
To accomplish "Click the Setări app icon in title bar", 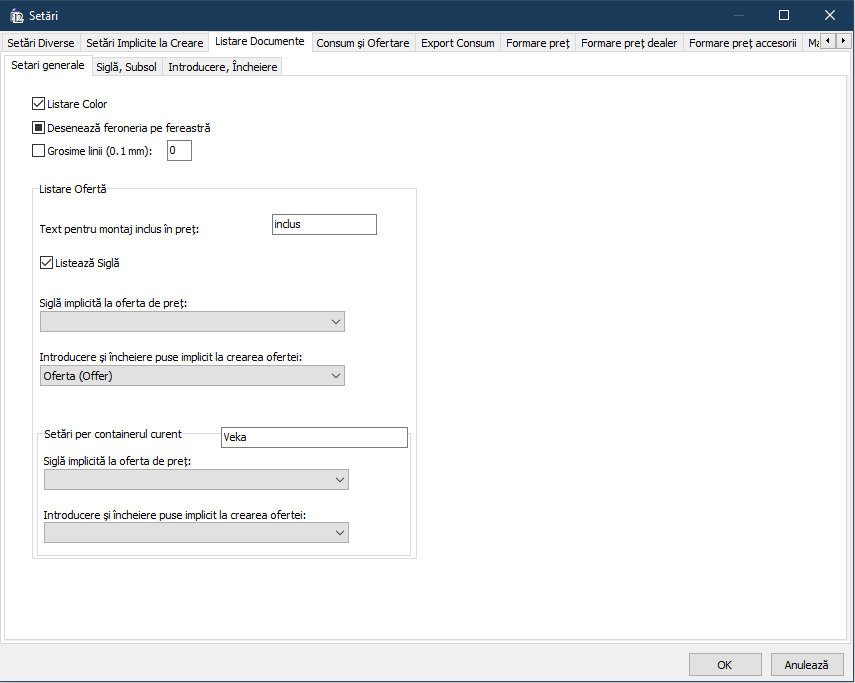I will tap(16, 15).
